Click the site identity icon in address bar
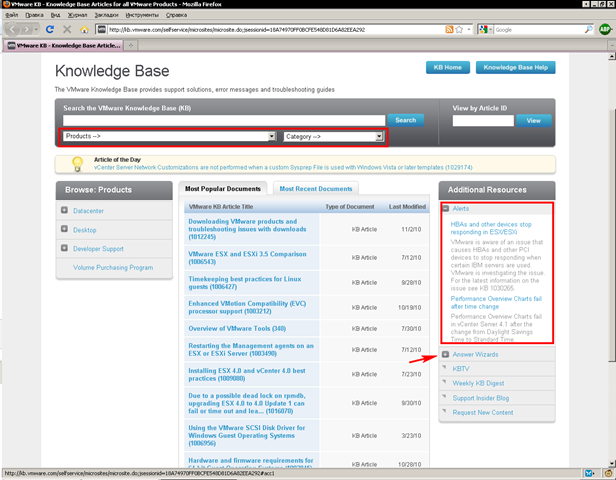Image resolution: width=616 pixels, height=480 pixels. click(x=101, y=29)
